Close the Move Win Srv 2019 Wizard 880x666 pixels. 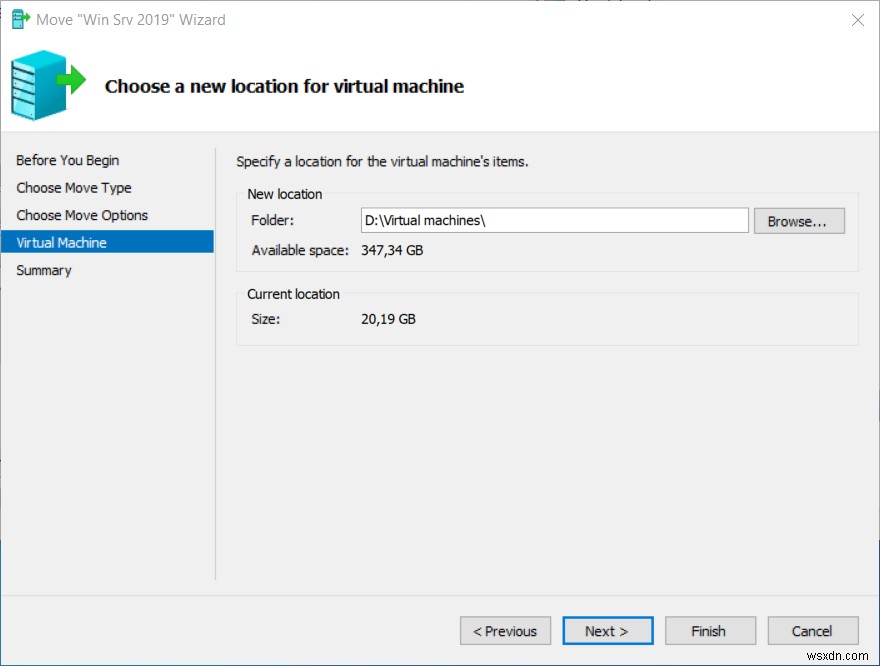[x=857, y=20]
